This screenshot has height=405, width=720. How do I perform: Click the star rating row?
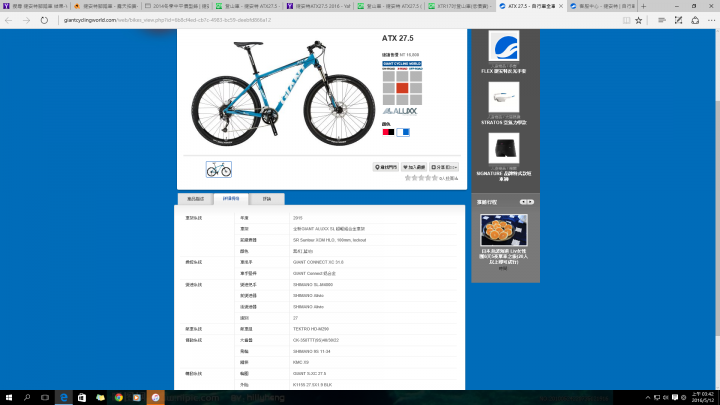pos(421,178)
